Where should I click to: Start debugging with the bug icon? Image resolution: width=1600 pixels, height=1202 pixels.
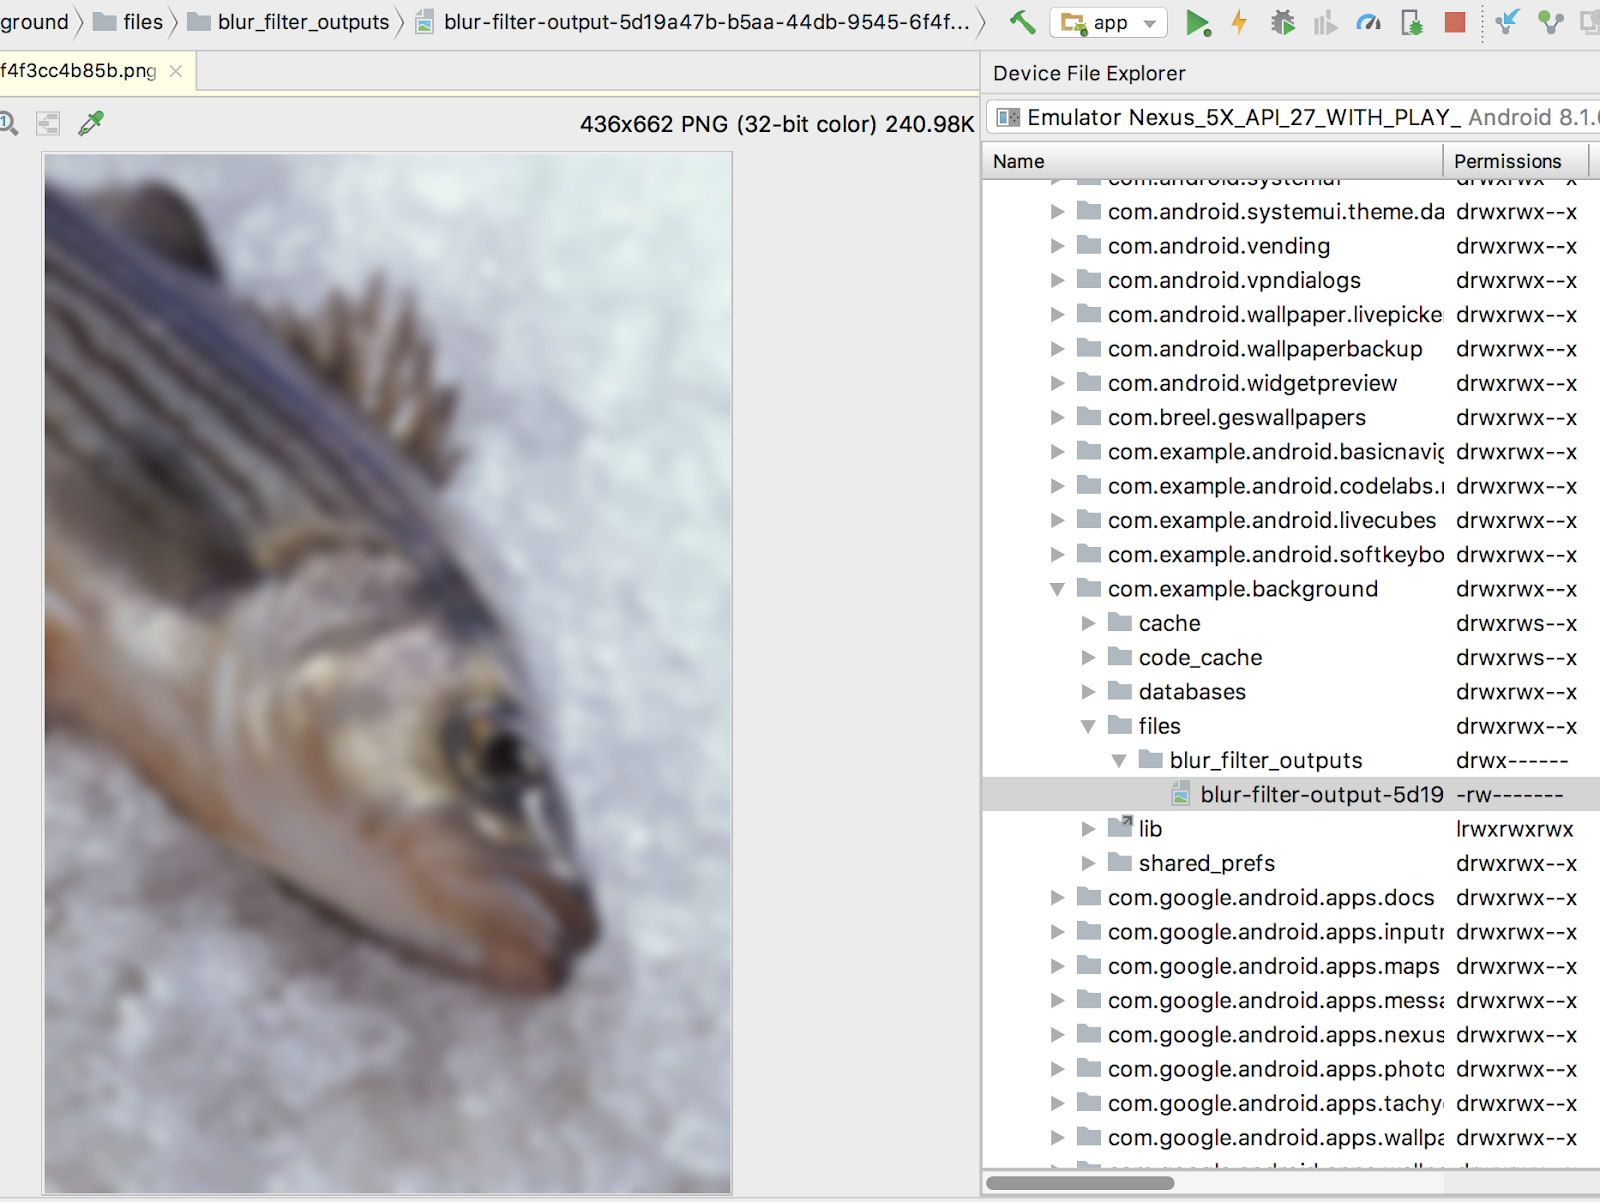point(1282,22)
